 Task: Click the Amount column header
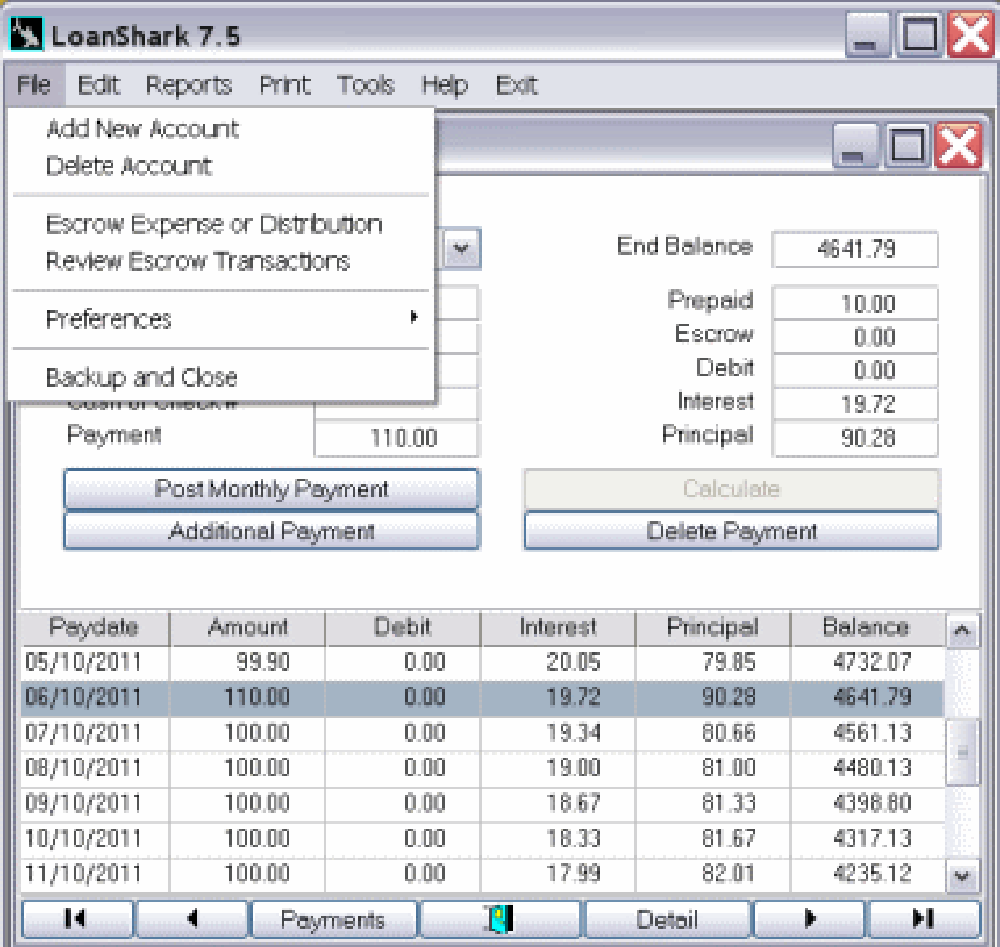248,628
